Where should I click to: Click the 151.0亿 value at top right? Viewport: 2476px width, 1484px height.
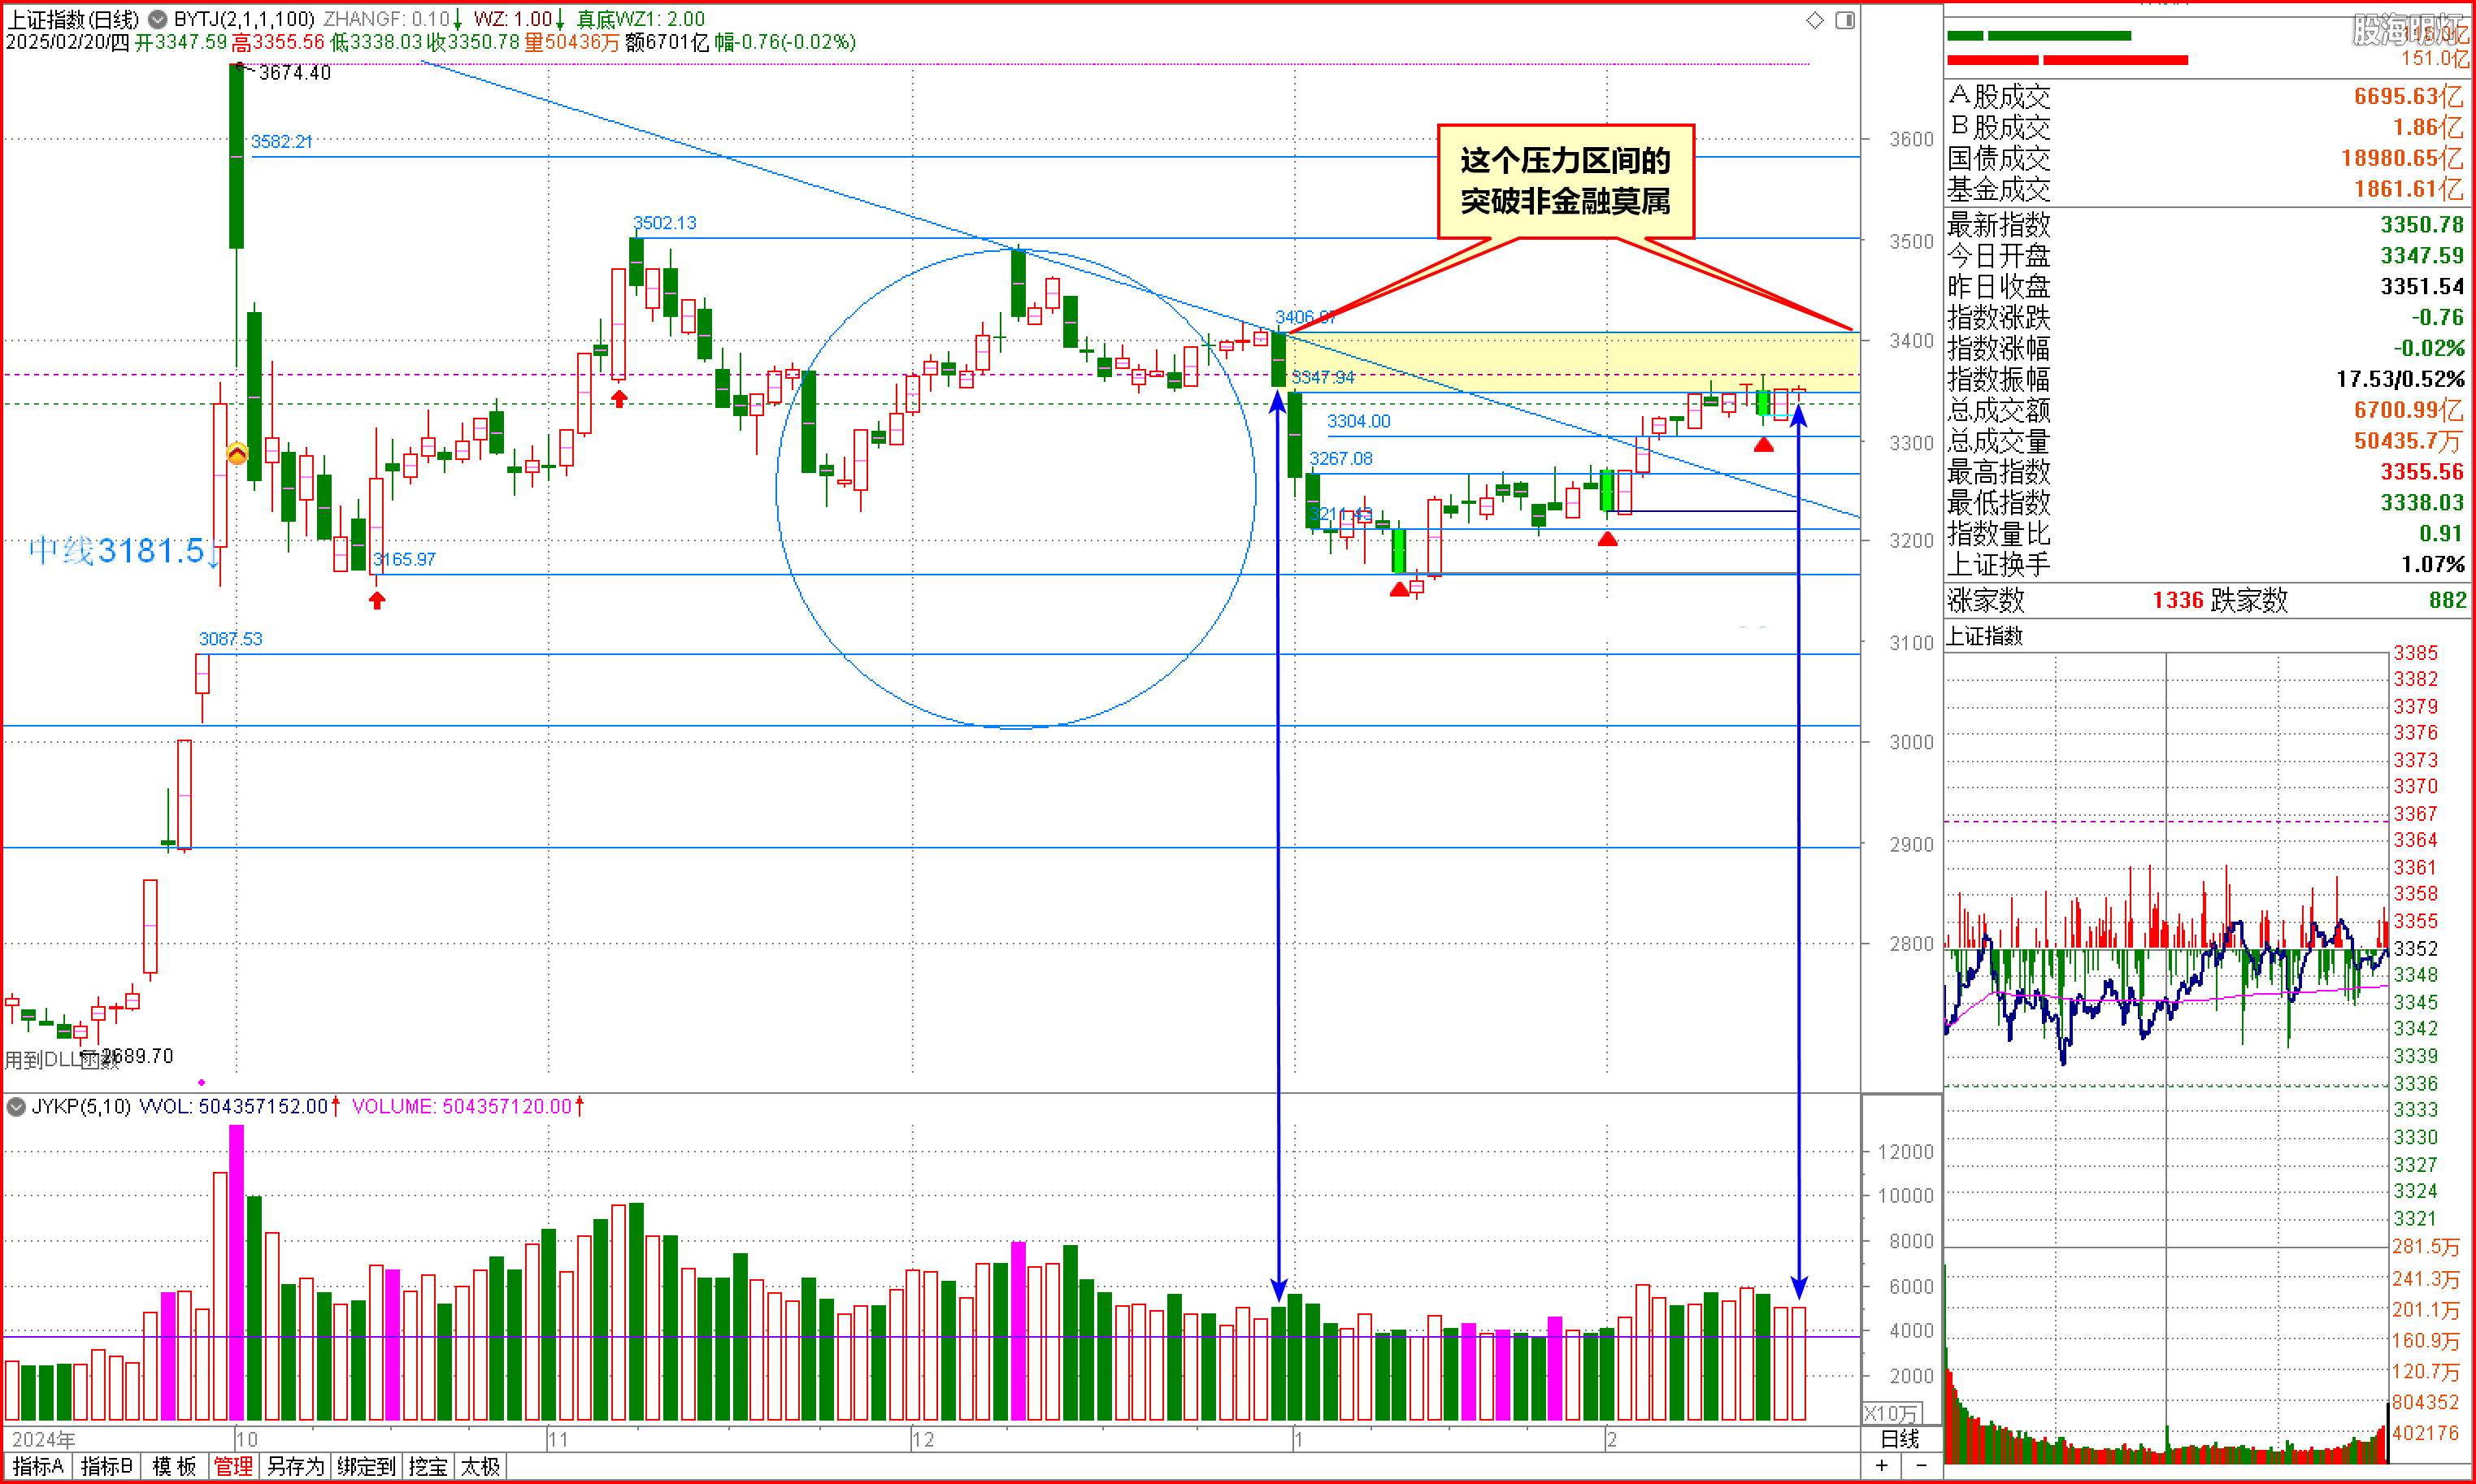[2434, 58]
